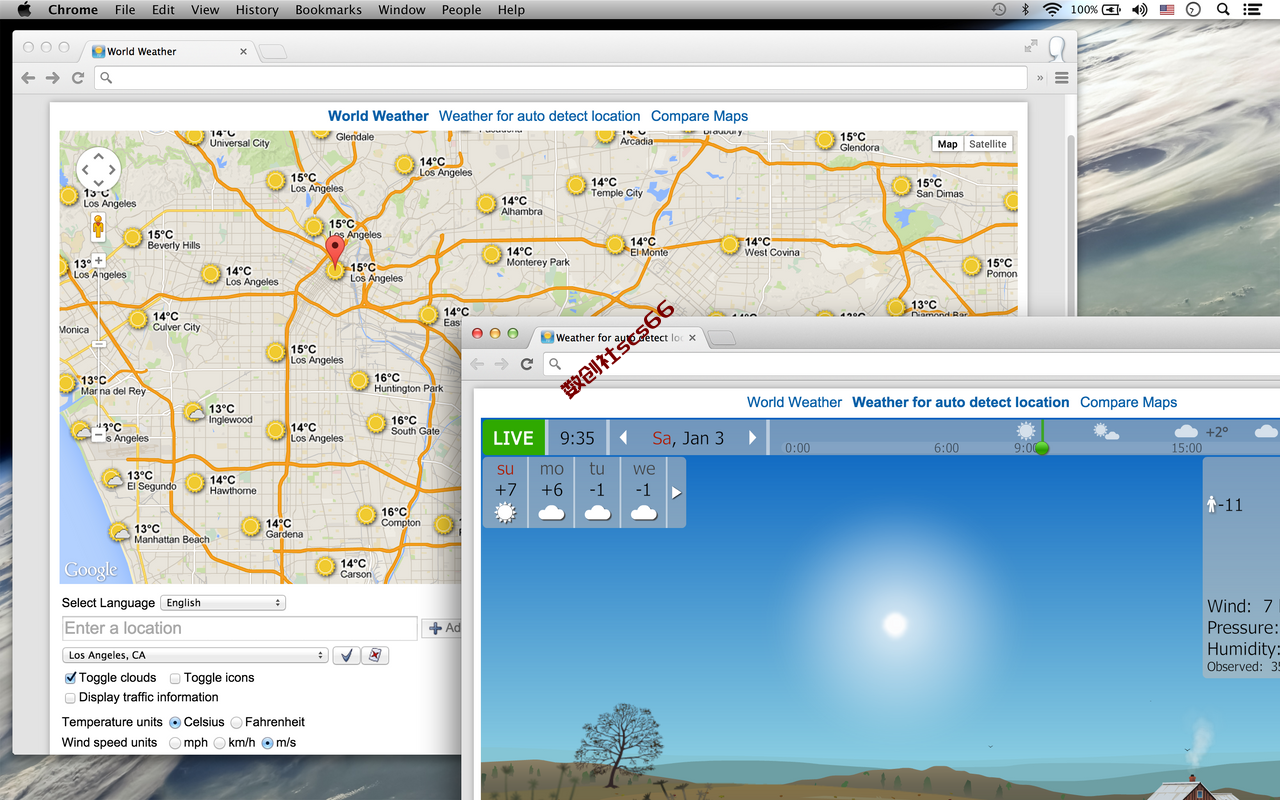Click sun icon for Beverly Hills 15°C
The image size is (1280, 800).
click(x=133, y=238)
